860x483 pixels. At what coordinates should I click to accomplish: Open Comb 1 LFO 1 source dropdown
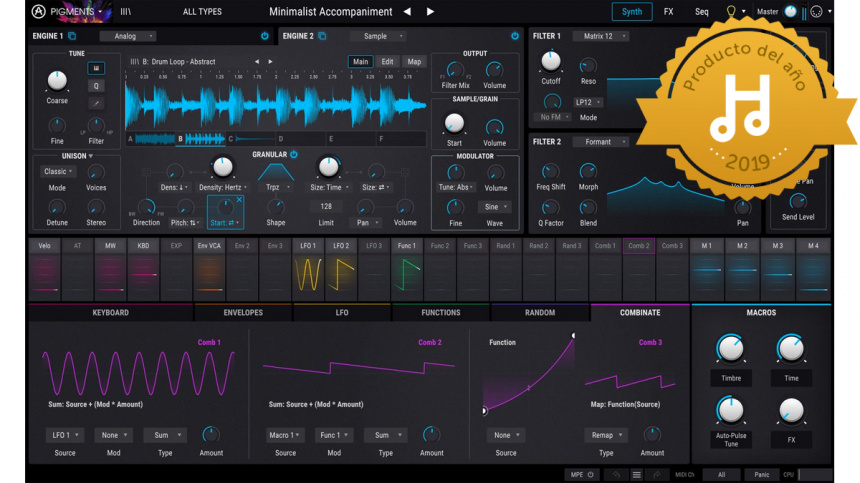[65, 435]
